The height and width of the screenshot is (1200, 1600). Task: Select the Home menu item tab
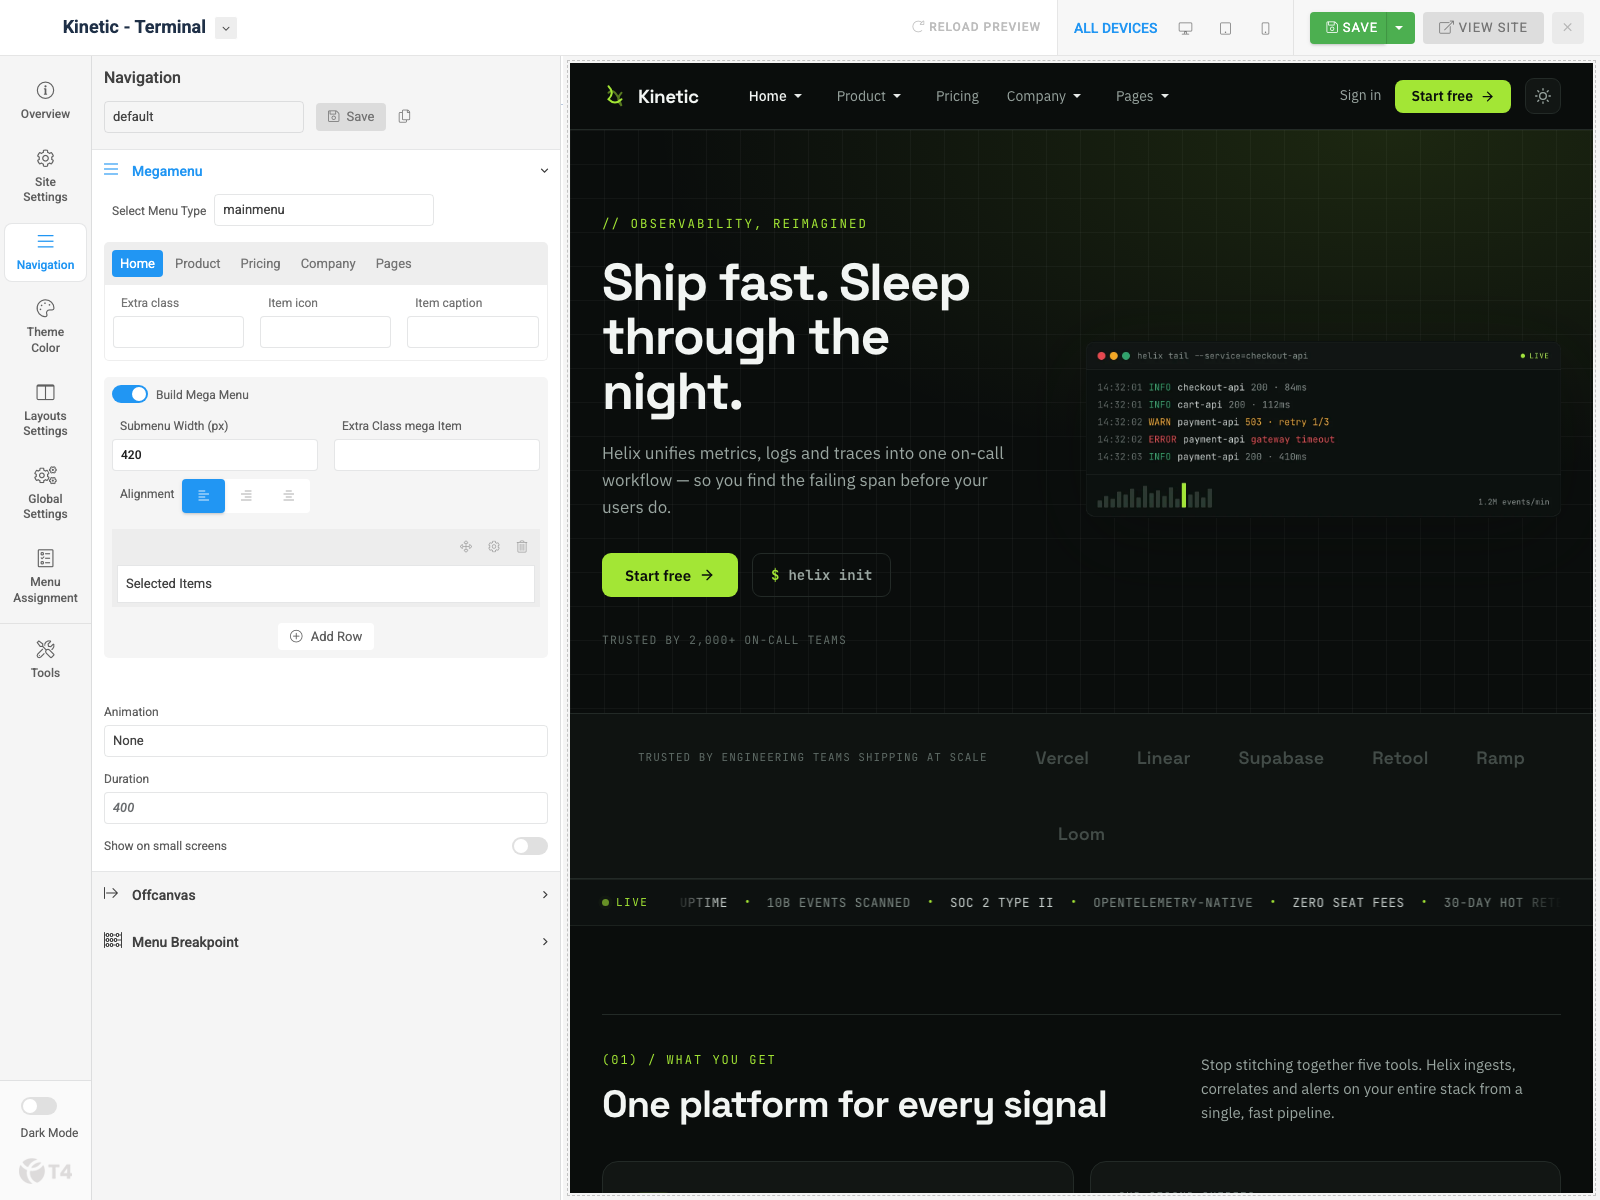[138, 264]
